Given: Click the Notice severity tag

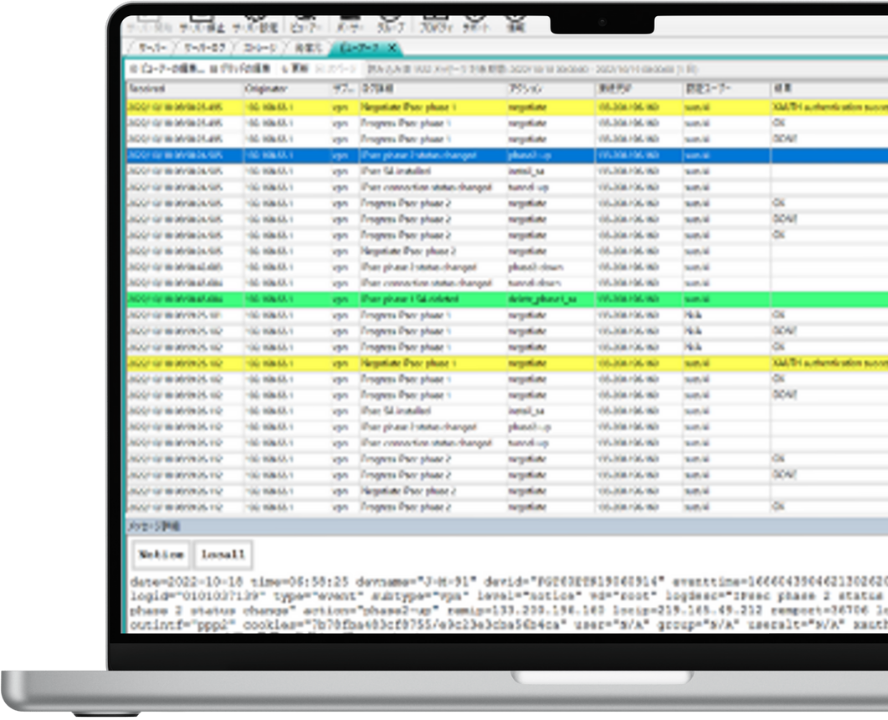Looking at the screenshot, I should point(162,554).
